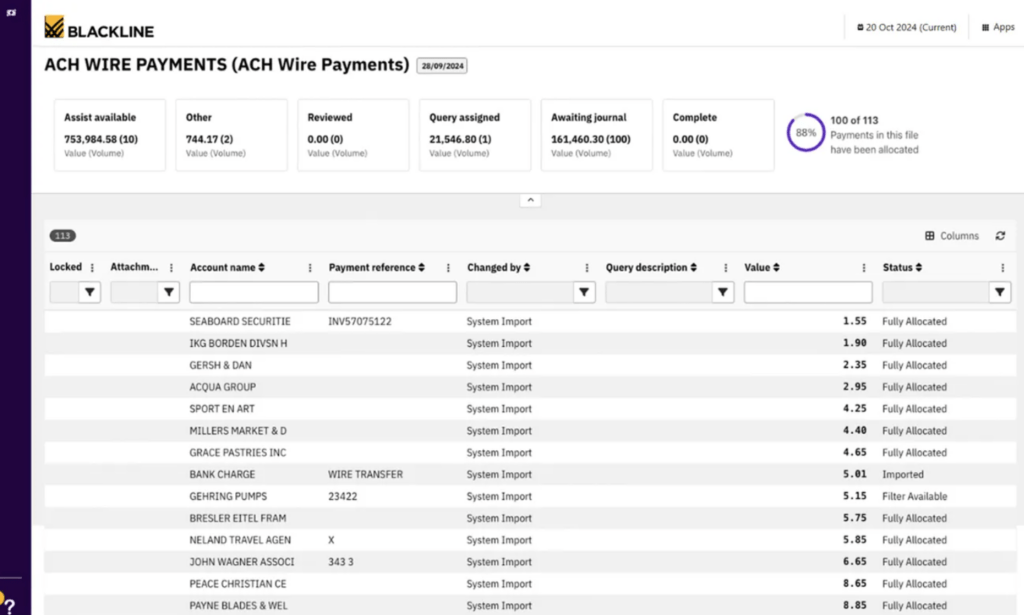1024x615 pixels.
Task: Select the JOHN WAGNER ASSOCI row
Action: pos(530,562)
